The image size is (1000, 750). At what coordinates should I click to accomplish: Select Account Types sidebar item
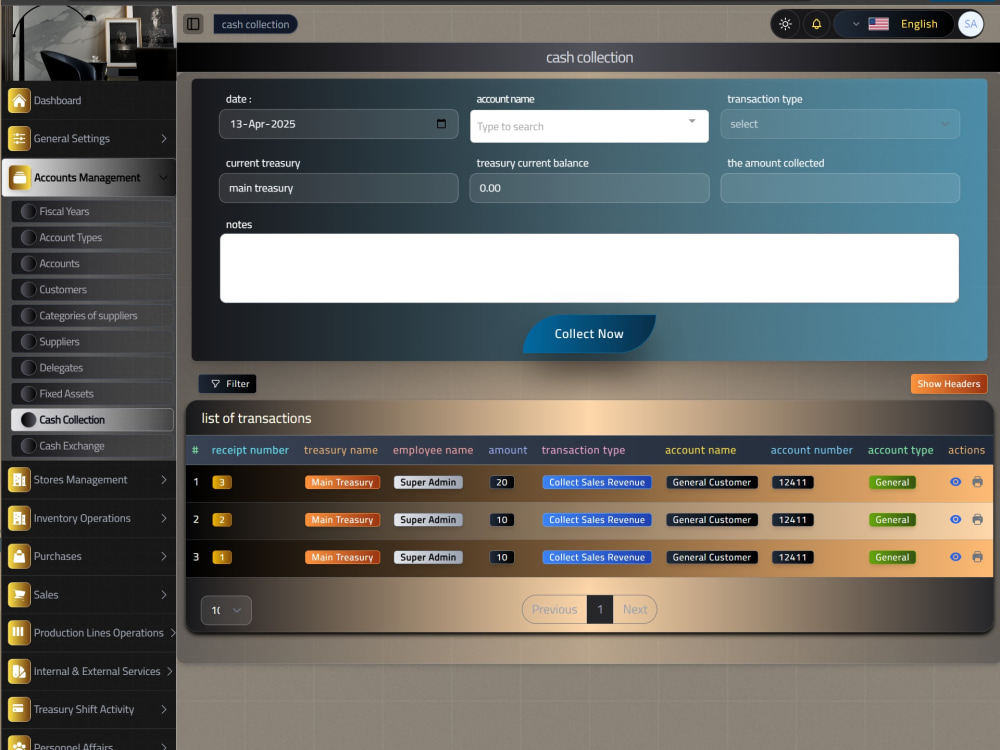click(92, 237)
